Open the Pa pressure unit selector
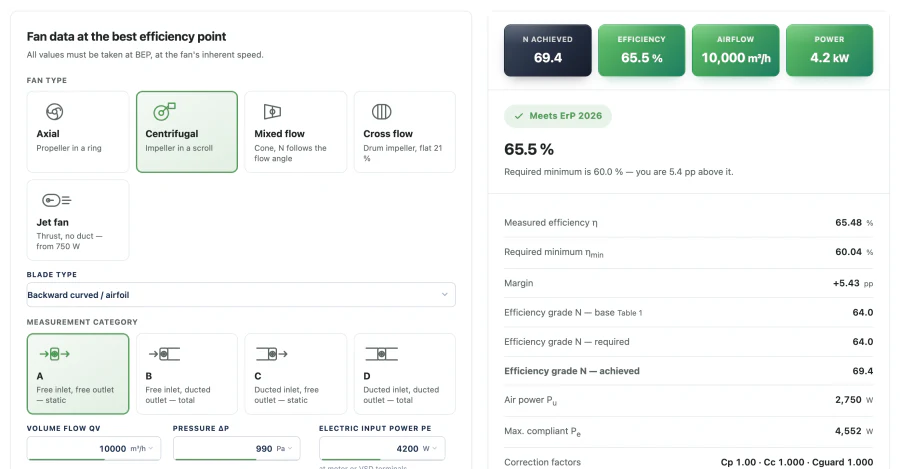Viewport: 900px width, 469px height. point(285,448)
